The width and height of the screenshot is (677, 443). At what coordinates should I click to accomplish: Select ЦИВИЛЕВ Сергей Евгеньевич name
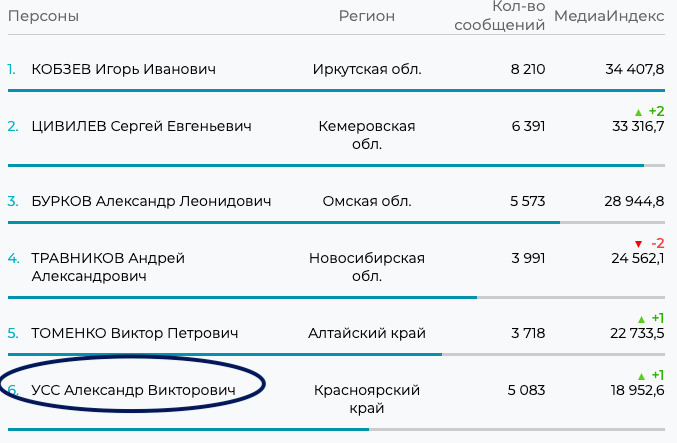tap(141, 126)
